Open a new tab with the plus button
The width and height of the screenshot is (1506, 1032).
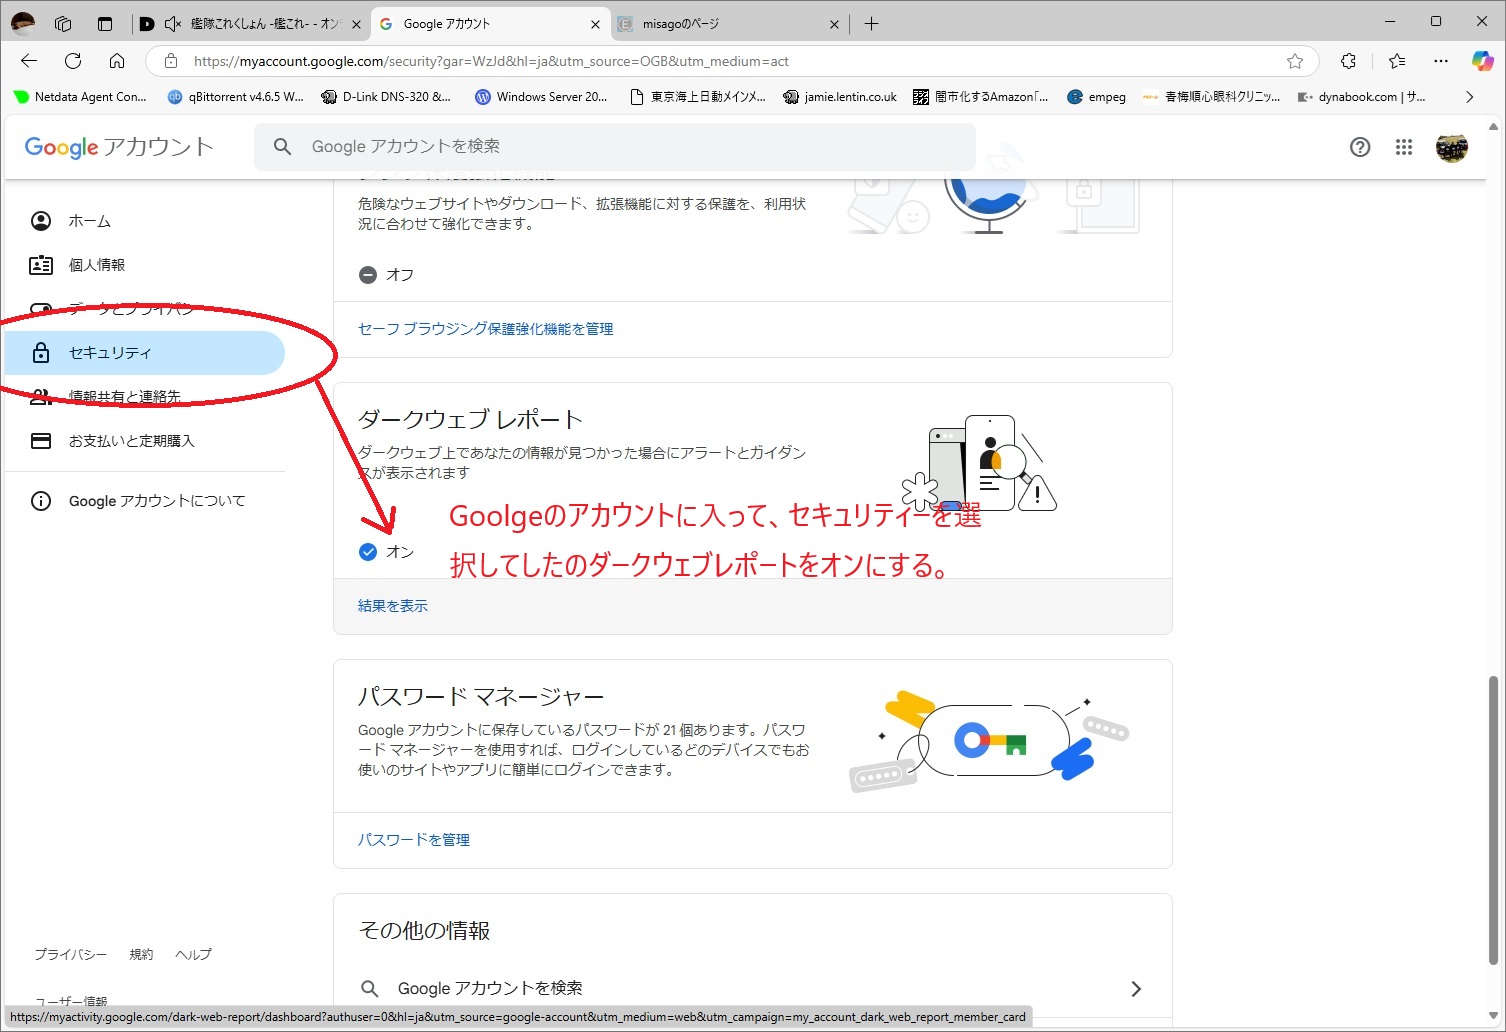[871, 23]
